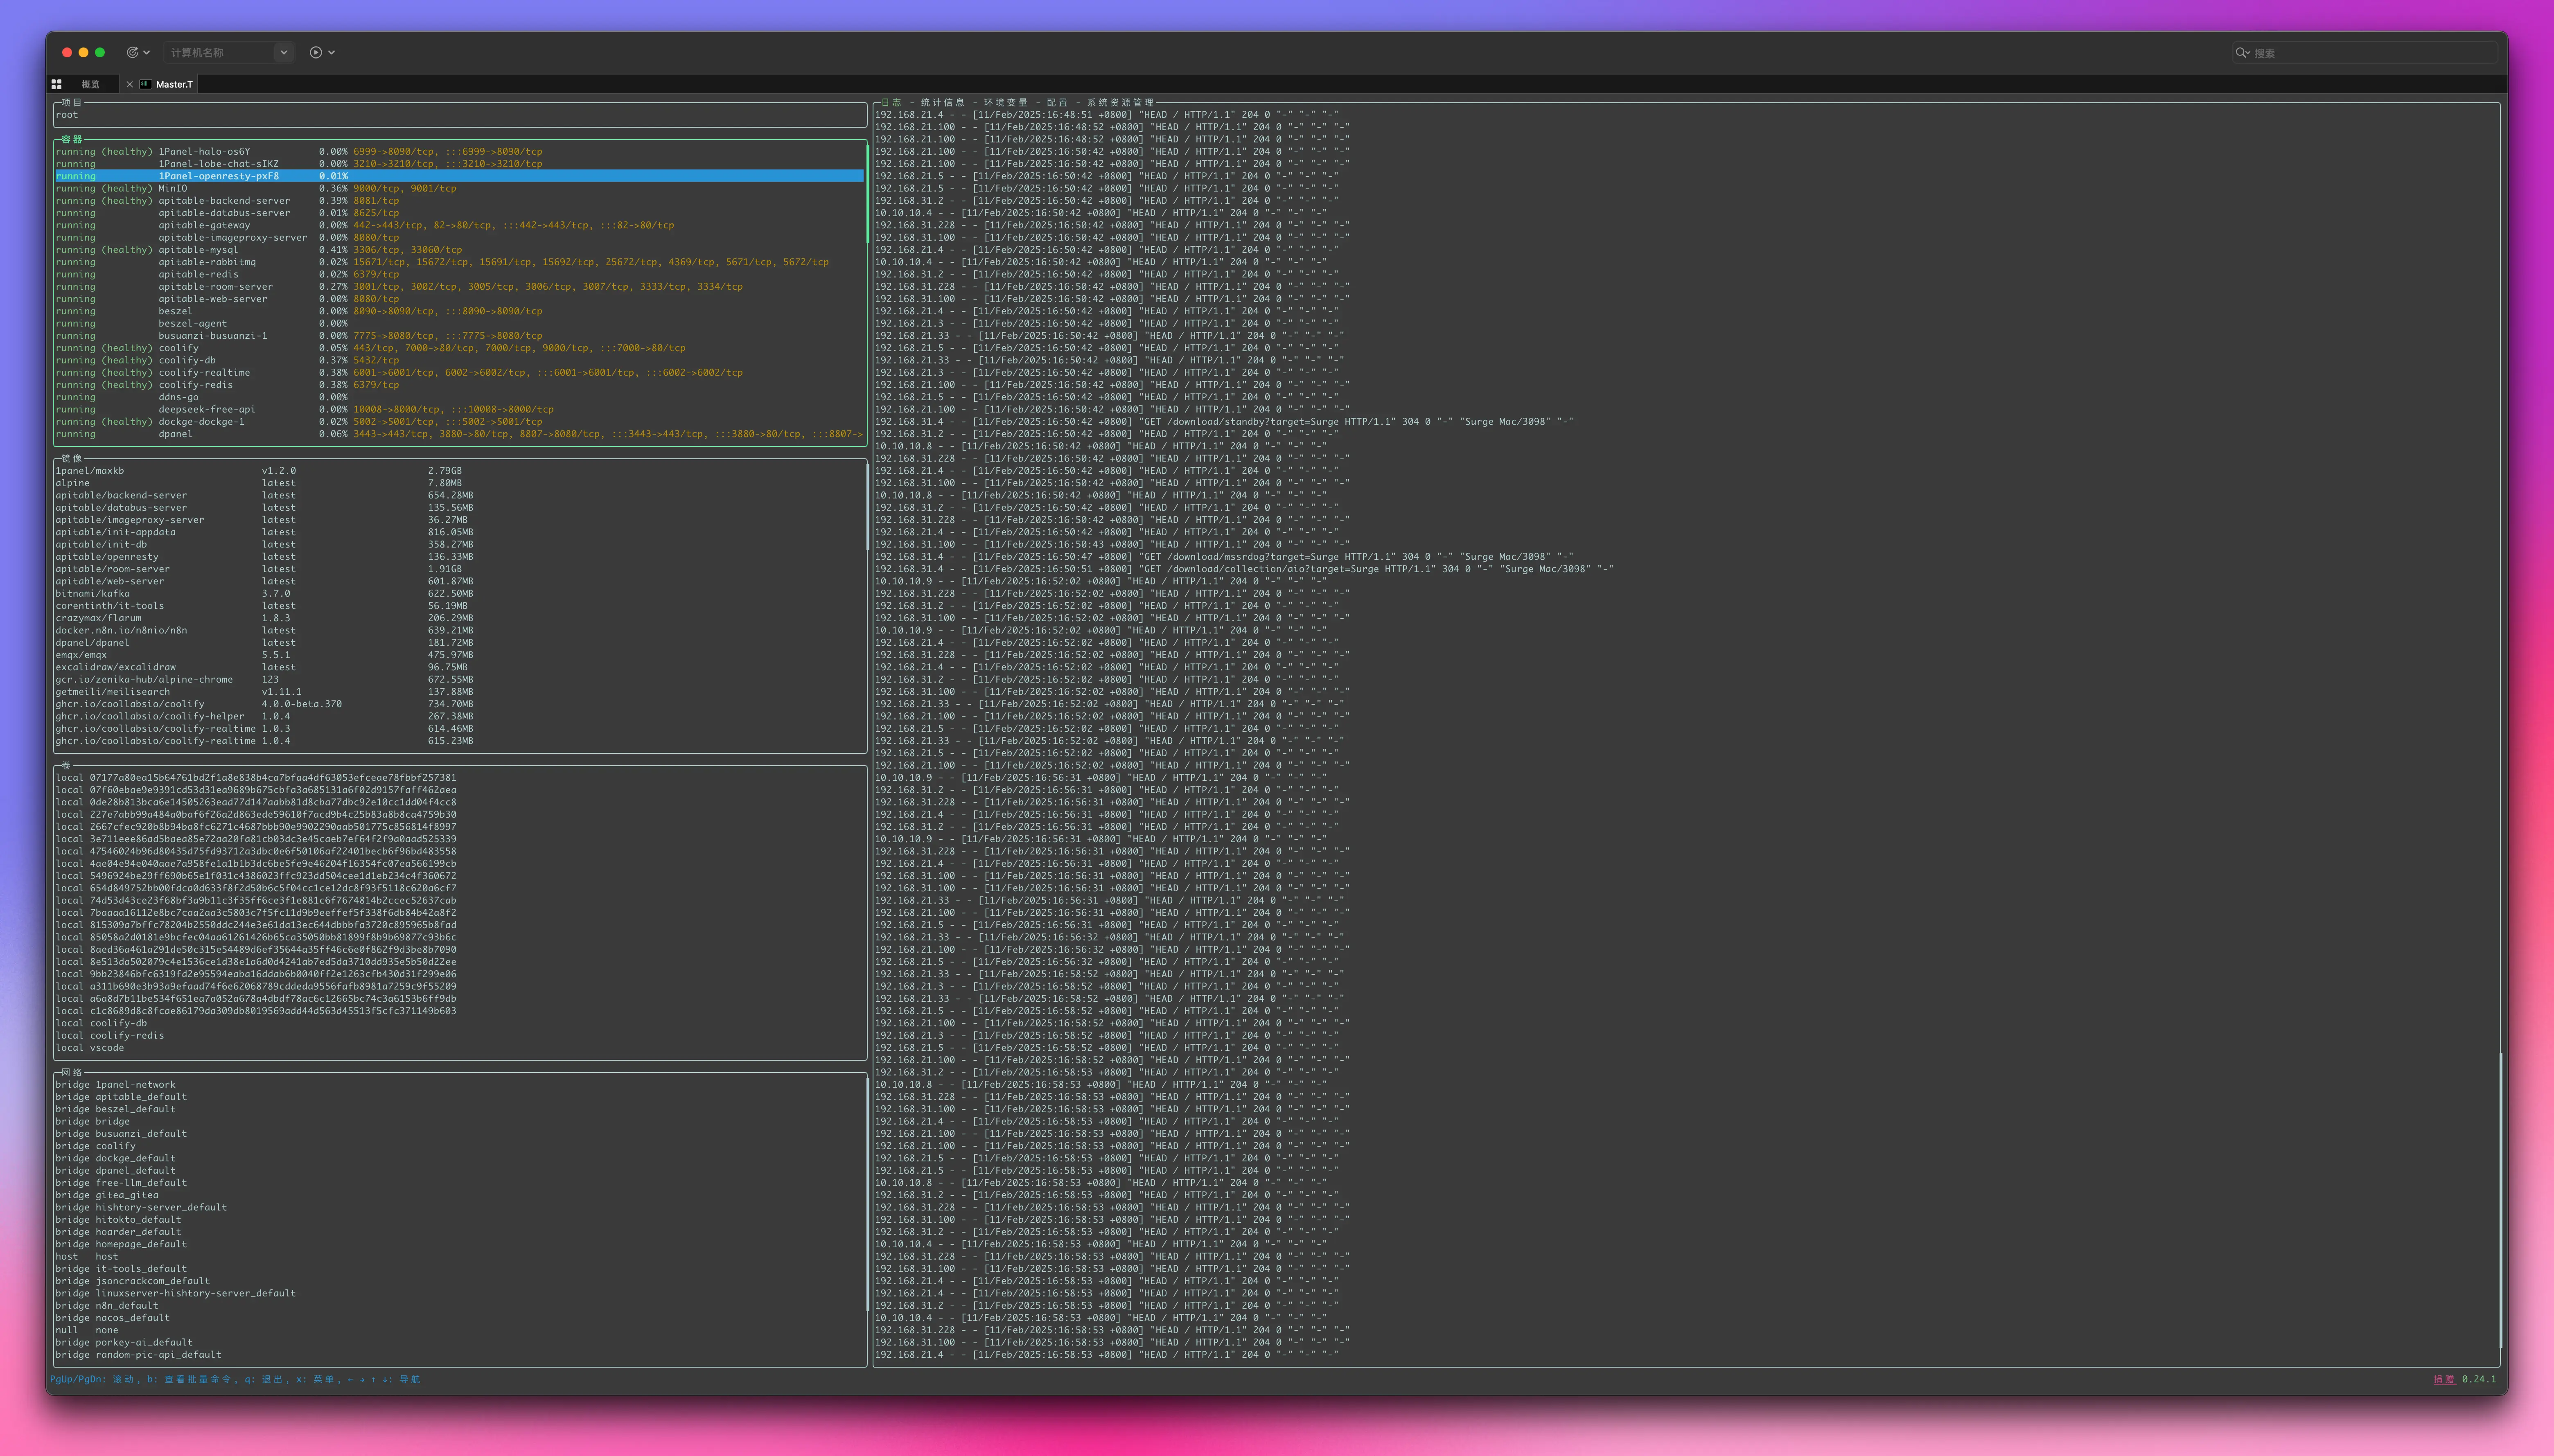The width and height of the screenshot is (2554, 1456).
Task: Click the overview grid icon
Action: (x=57, y=84)
